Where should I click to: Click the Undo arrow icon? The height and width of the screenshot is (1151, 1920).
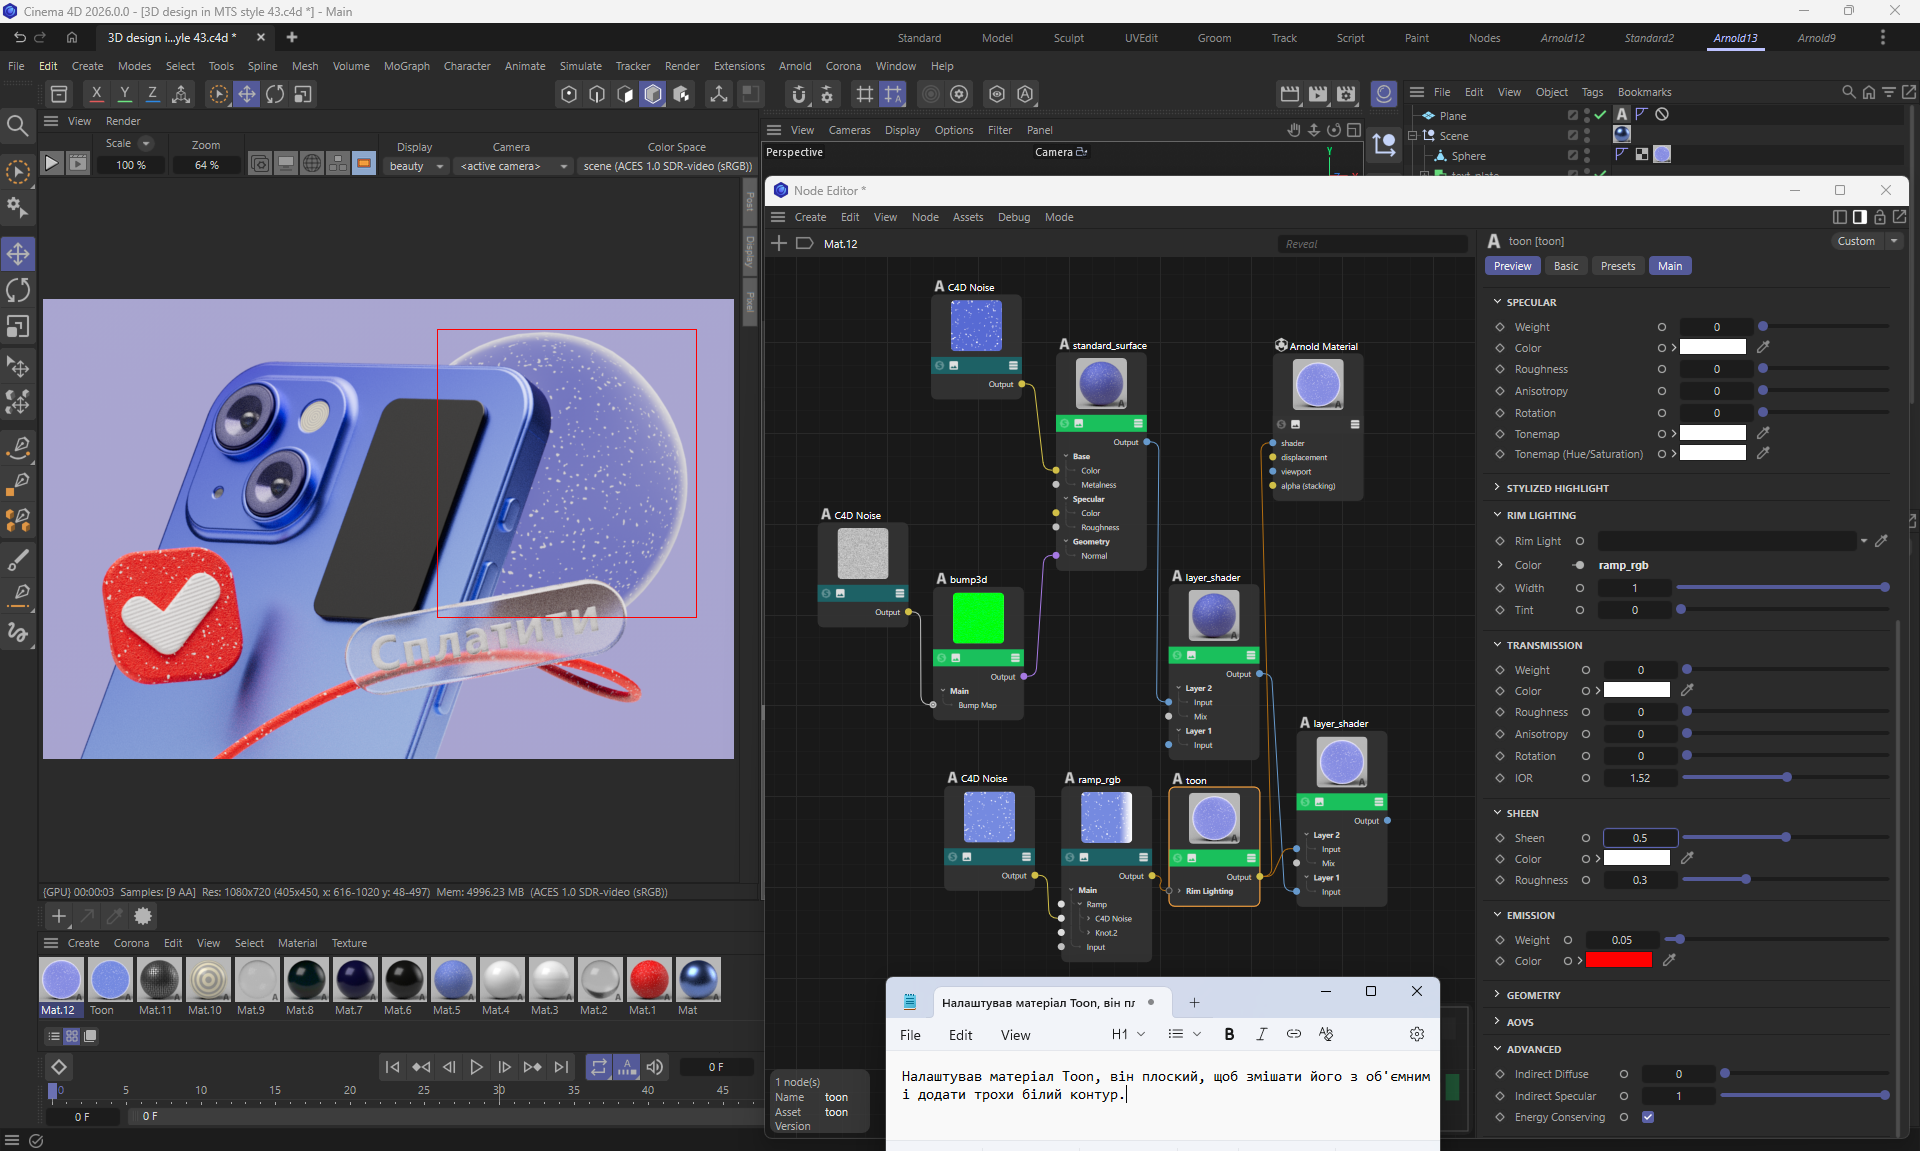pyautogui.click(x=19, y=37)
